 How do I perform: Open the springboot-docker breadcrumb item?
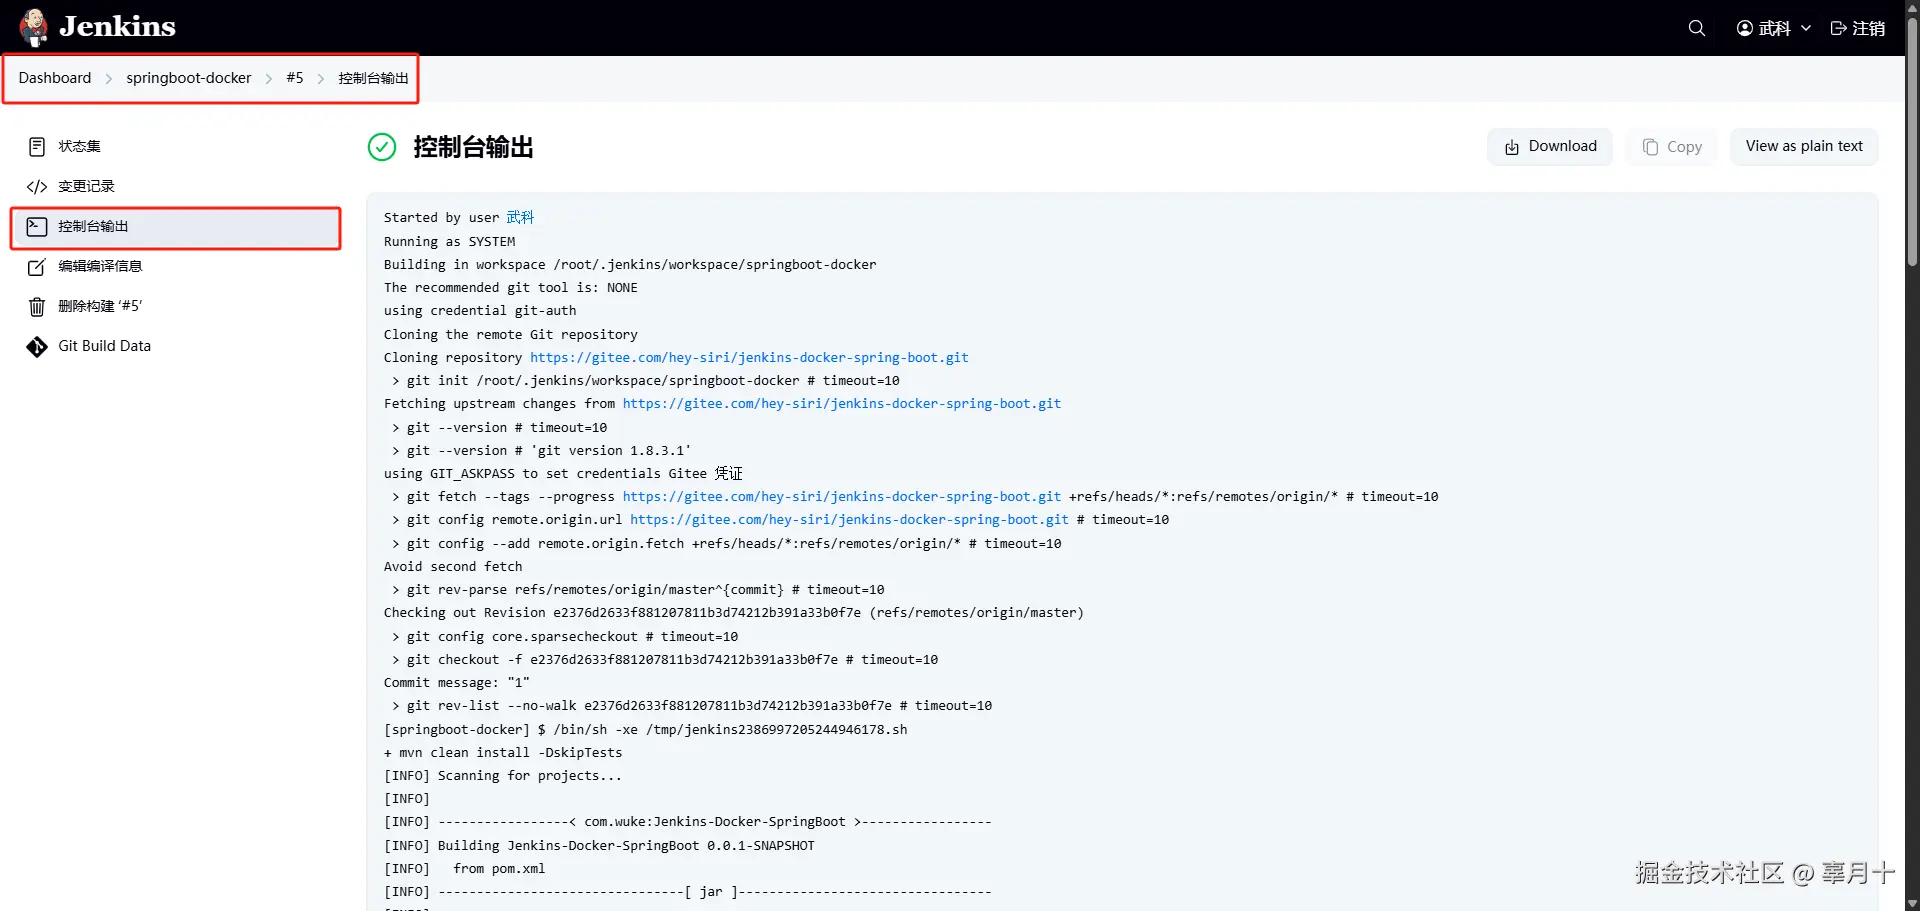coord(188,78)
